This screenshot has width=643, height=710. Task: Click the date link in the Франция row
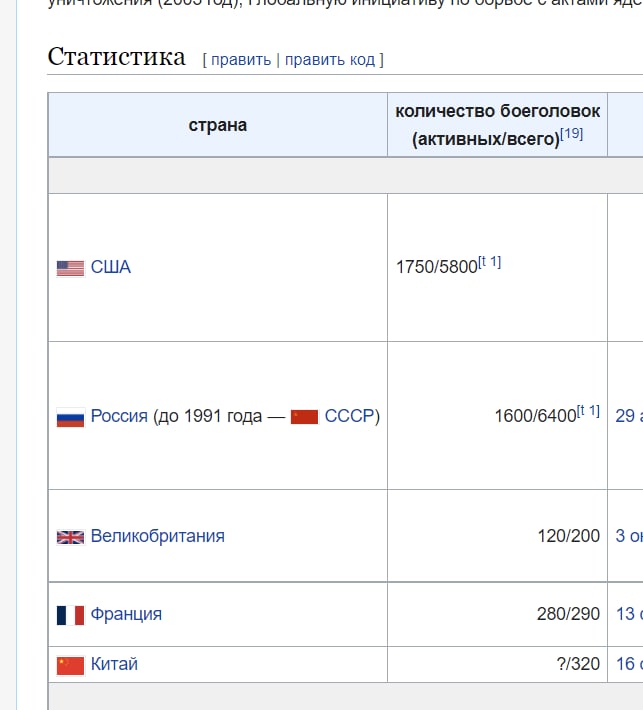tap(629, 613)
